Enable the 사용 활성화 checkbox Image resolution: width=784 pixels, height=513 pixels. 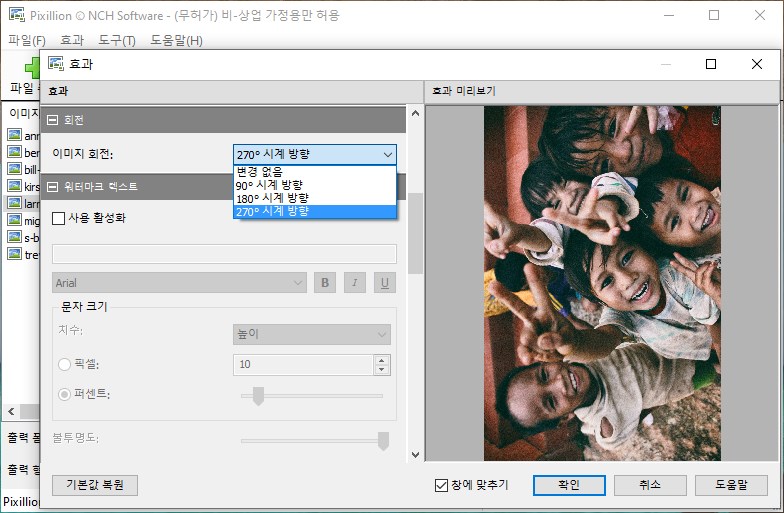click(58, 218)
